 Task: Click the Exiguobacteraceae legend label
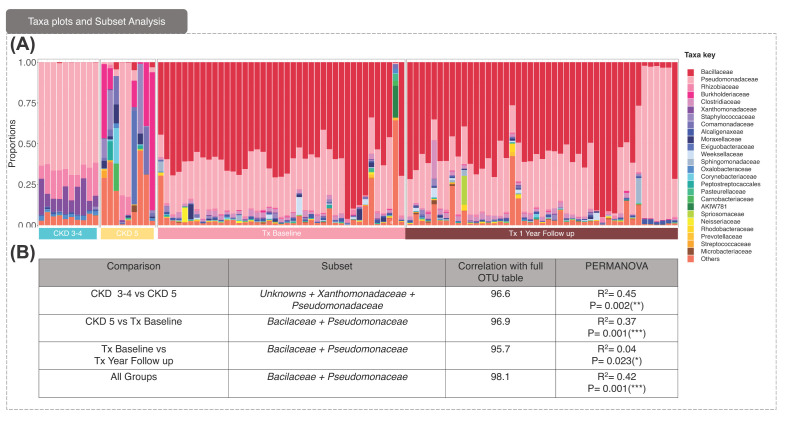pyautogui.click(x=727, y=147)
